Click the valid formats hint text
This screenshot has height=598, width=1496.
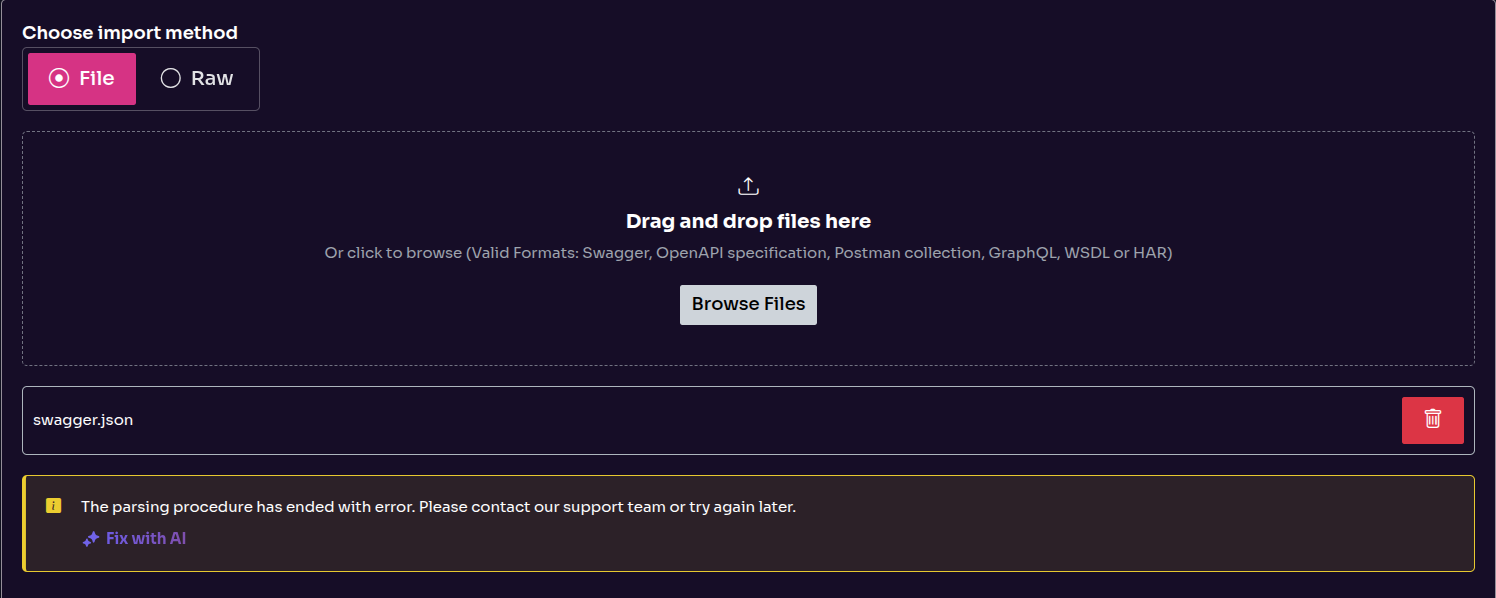click(x=748, y=253)
